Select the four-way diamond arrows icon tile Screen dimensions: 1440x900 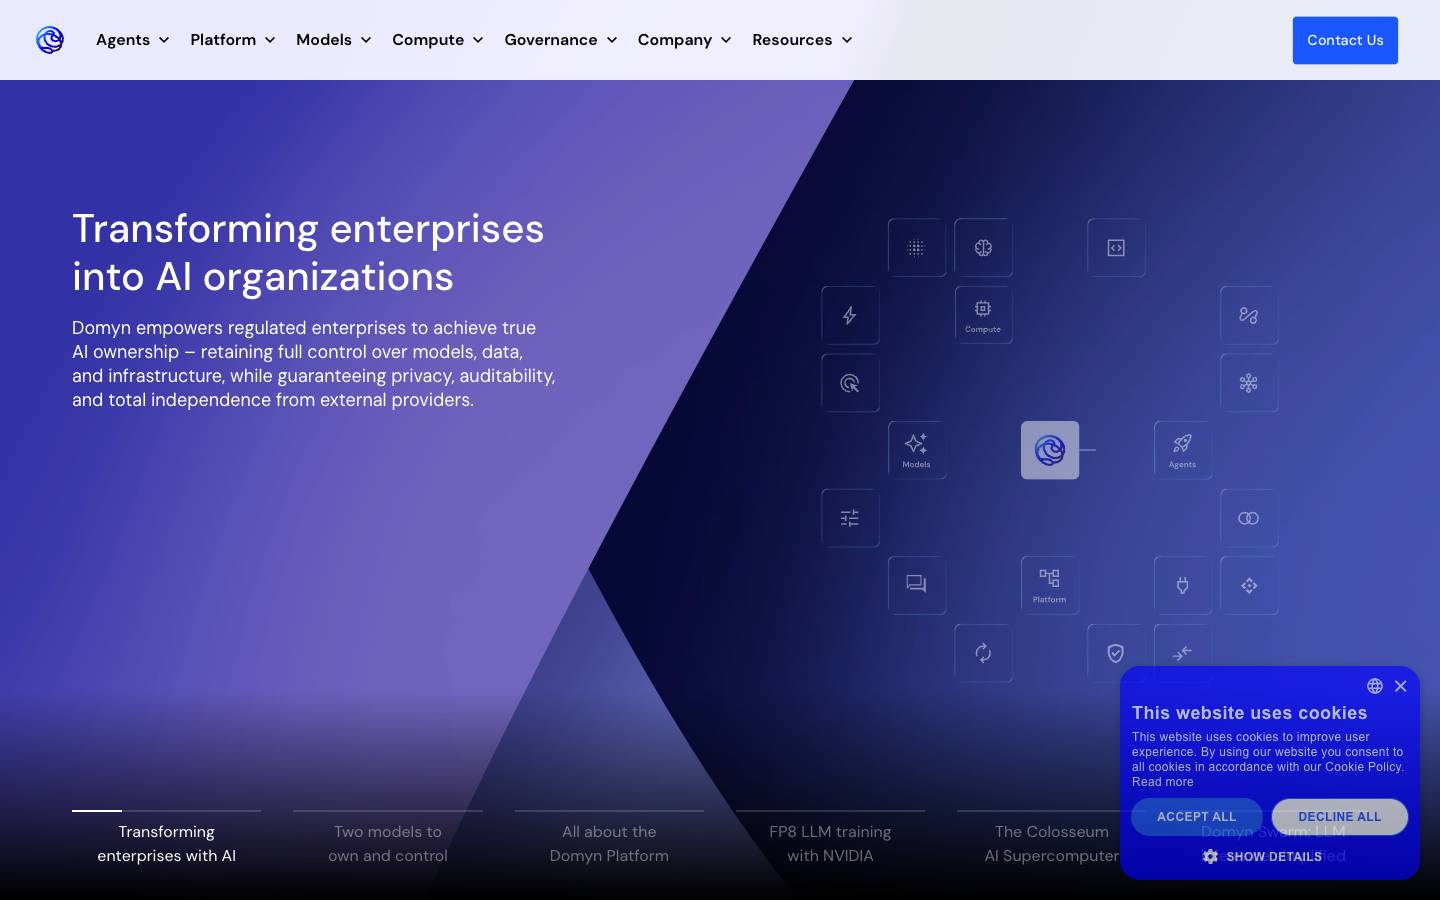pyautogui.click(x=1249, y=585)
